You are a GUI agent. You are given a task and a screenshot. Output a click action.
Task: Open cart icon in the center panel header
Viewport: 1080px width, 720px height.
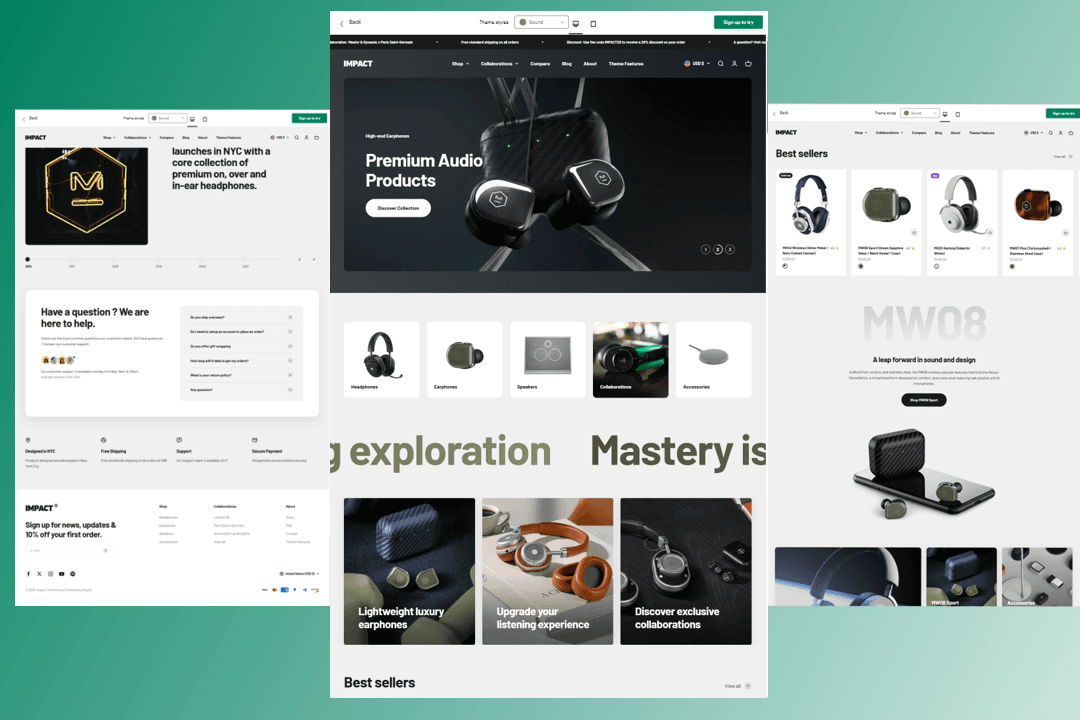point(748,63)
